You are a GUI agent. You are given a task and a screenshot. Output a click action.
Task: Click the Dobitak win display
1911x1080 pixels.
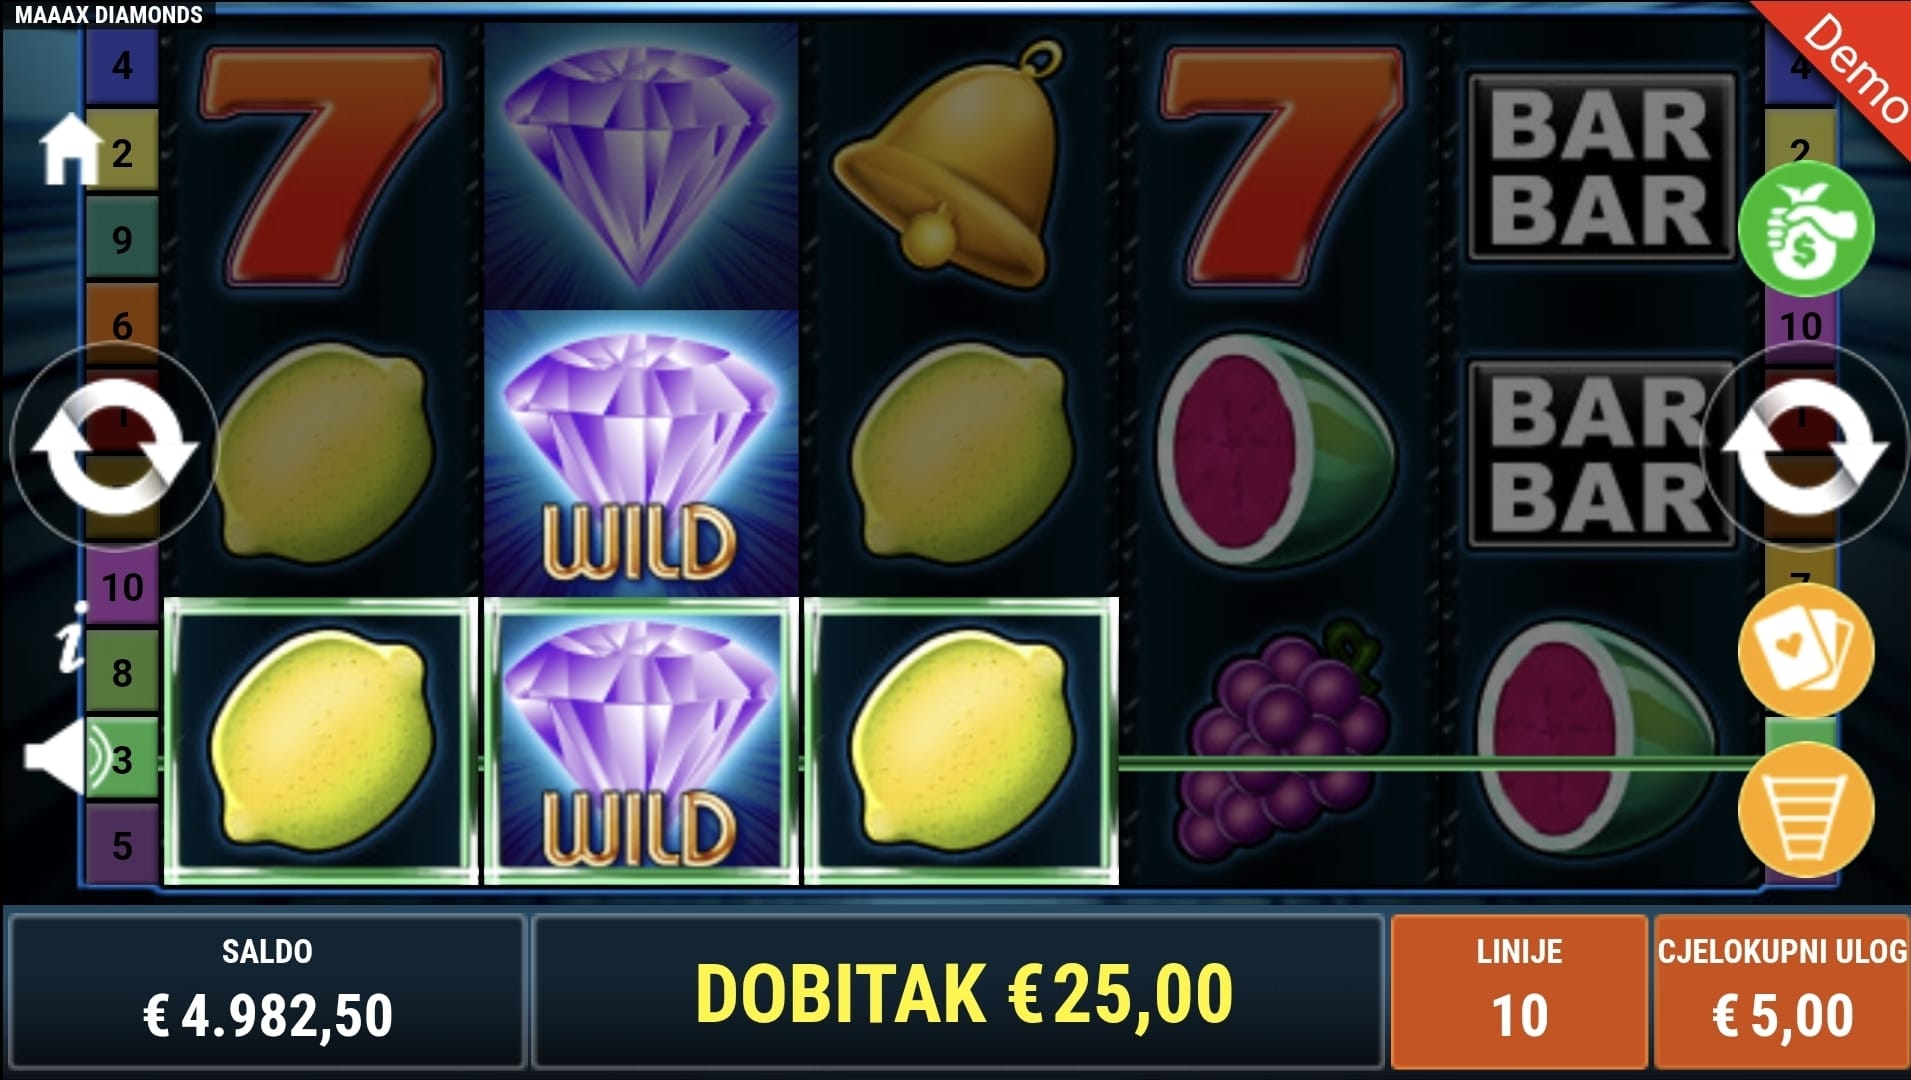[x=958, y=991]
